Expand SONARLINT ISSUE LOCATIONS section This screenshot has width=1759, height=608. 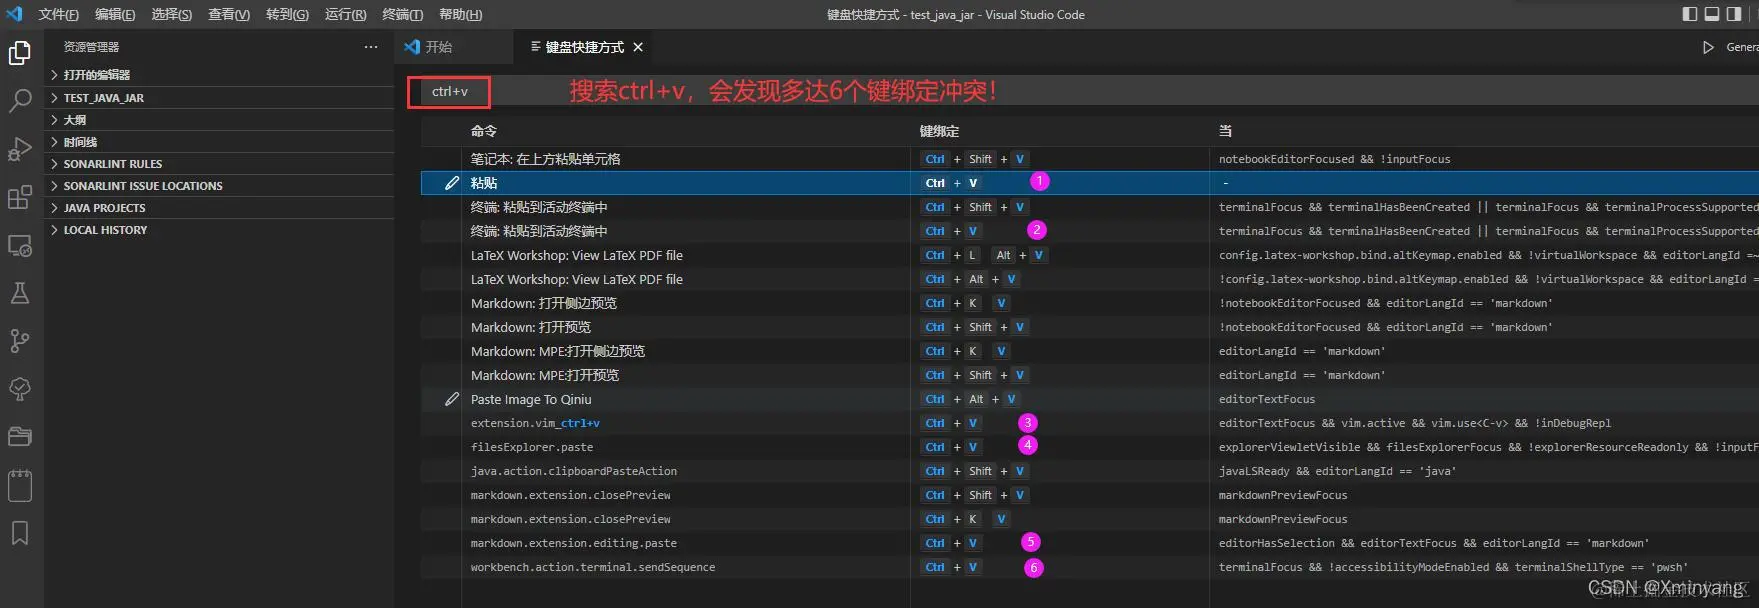[x=220, y=186]
